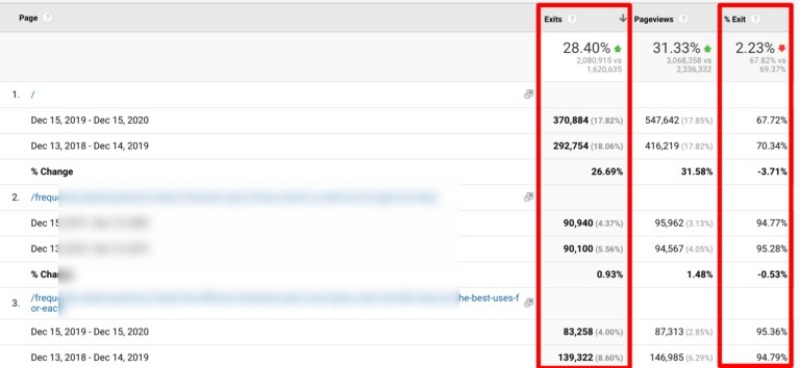Screen dimensions: 800x368
Task: Select the 2.23% Exit summary value
Action: click(x=755, y=48)
